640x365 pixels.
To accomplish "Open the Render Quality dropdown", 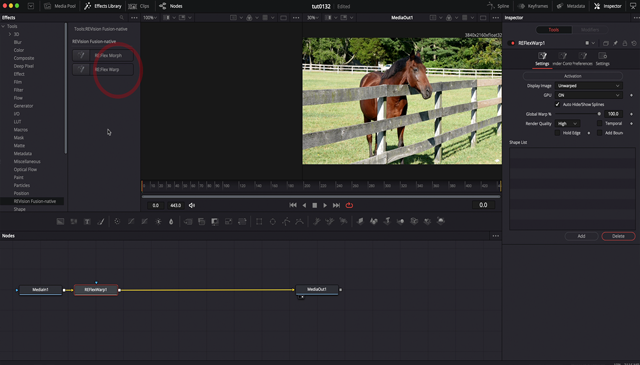I will pyautogui.click(x=567, y=124).
